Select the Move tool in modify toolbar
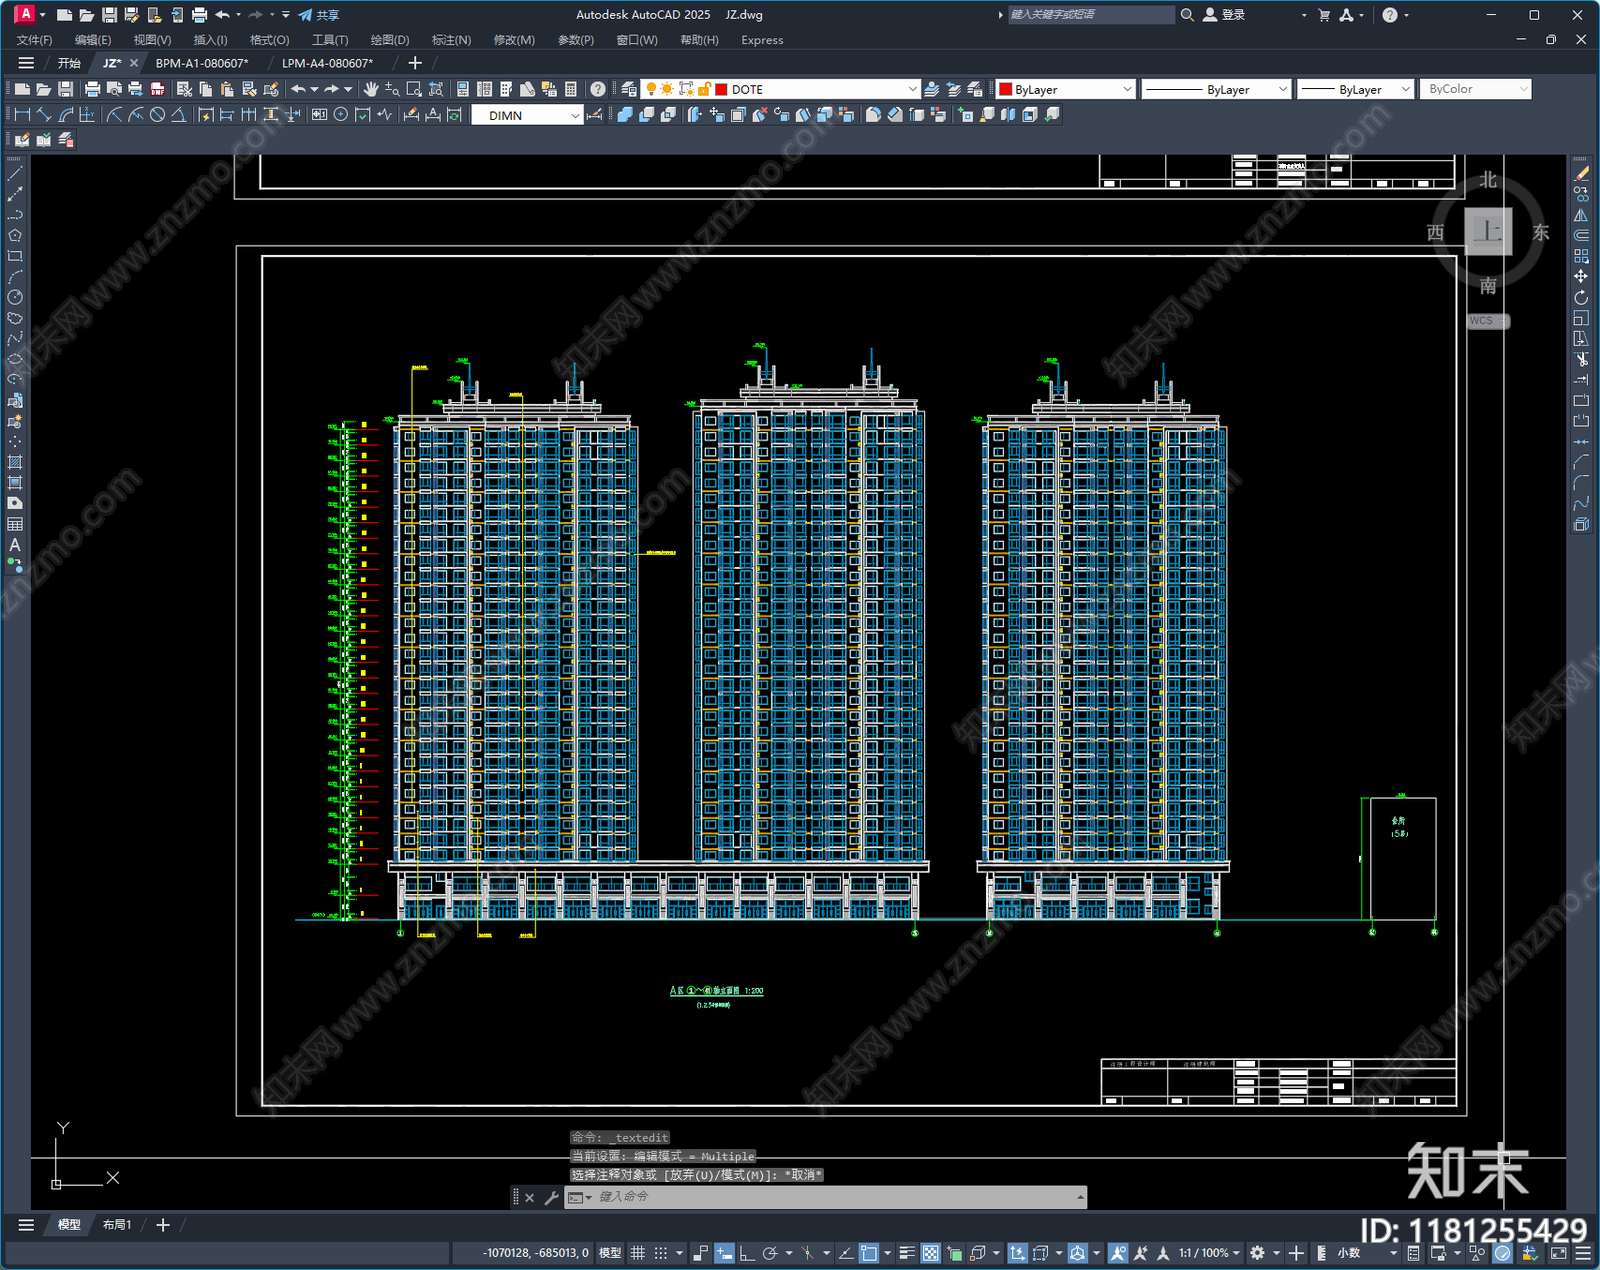 (x=1581, y=276)
